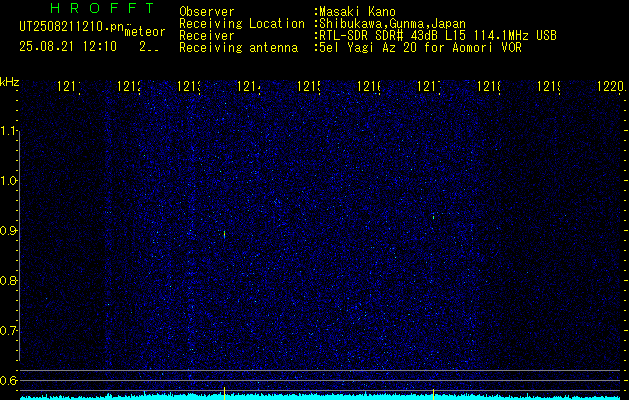Click the 1218 time axis label

coord(489,86)
